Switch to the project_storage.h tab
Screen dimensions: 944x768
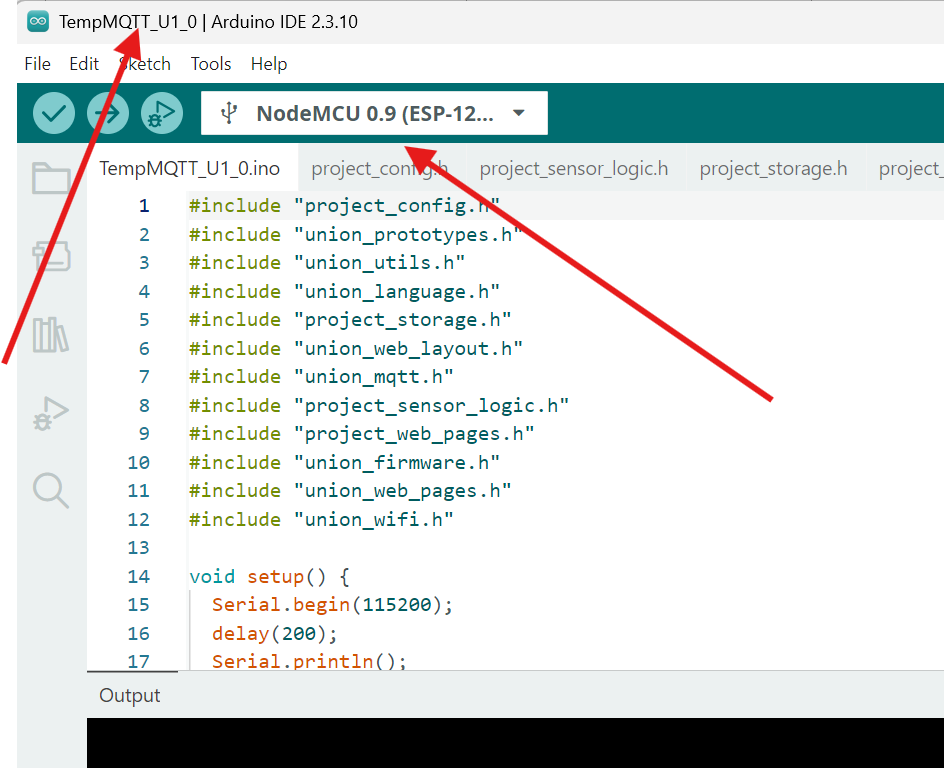(773, 169)
